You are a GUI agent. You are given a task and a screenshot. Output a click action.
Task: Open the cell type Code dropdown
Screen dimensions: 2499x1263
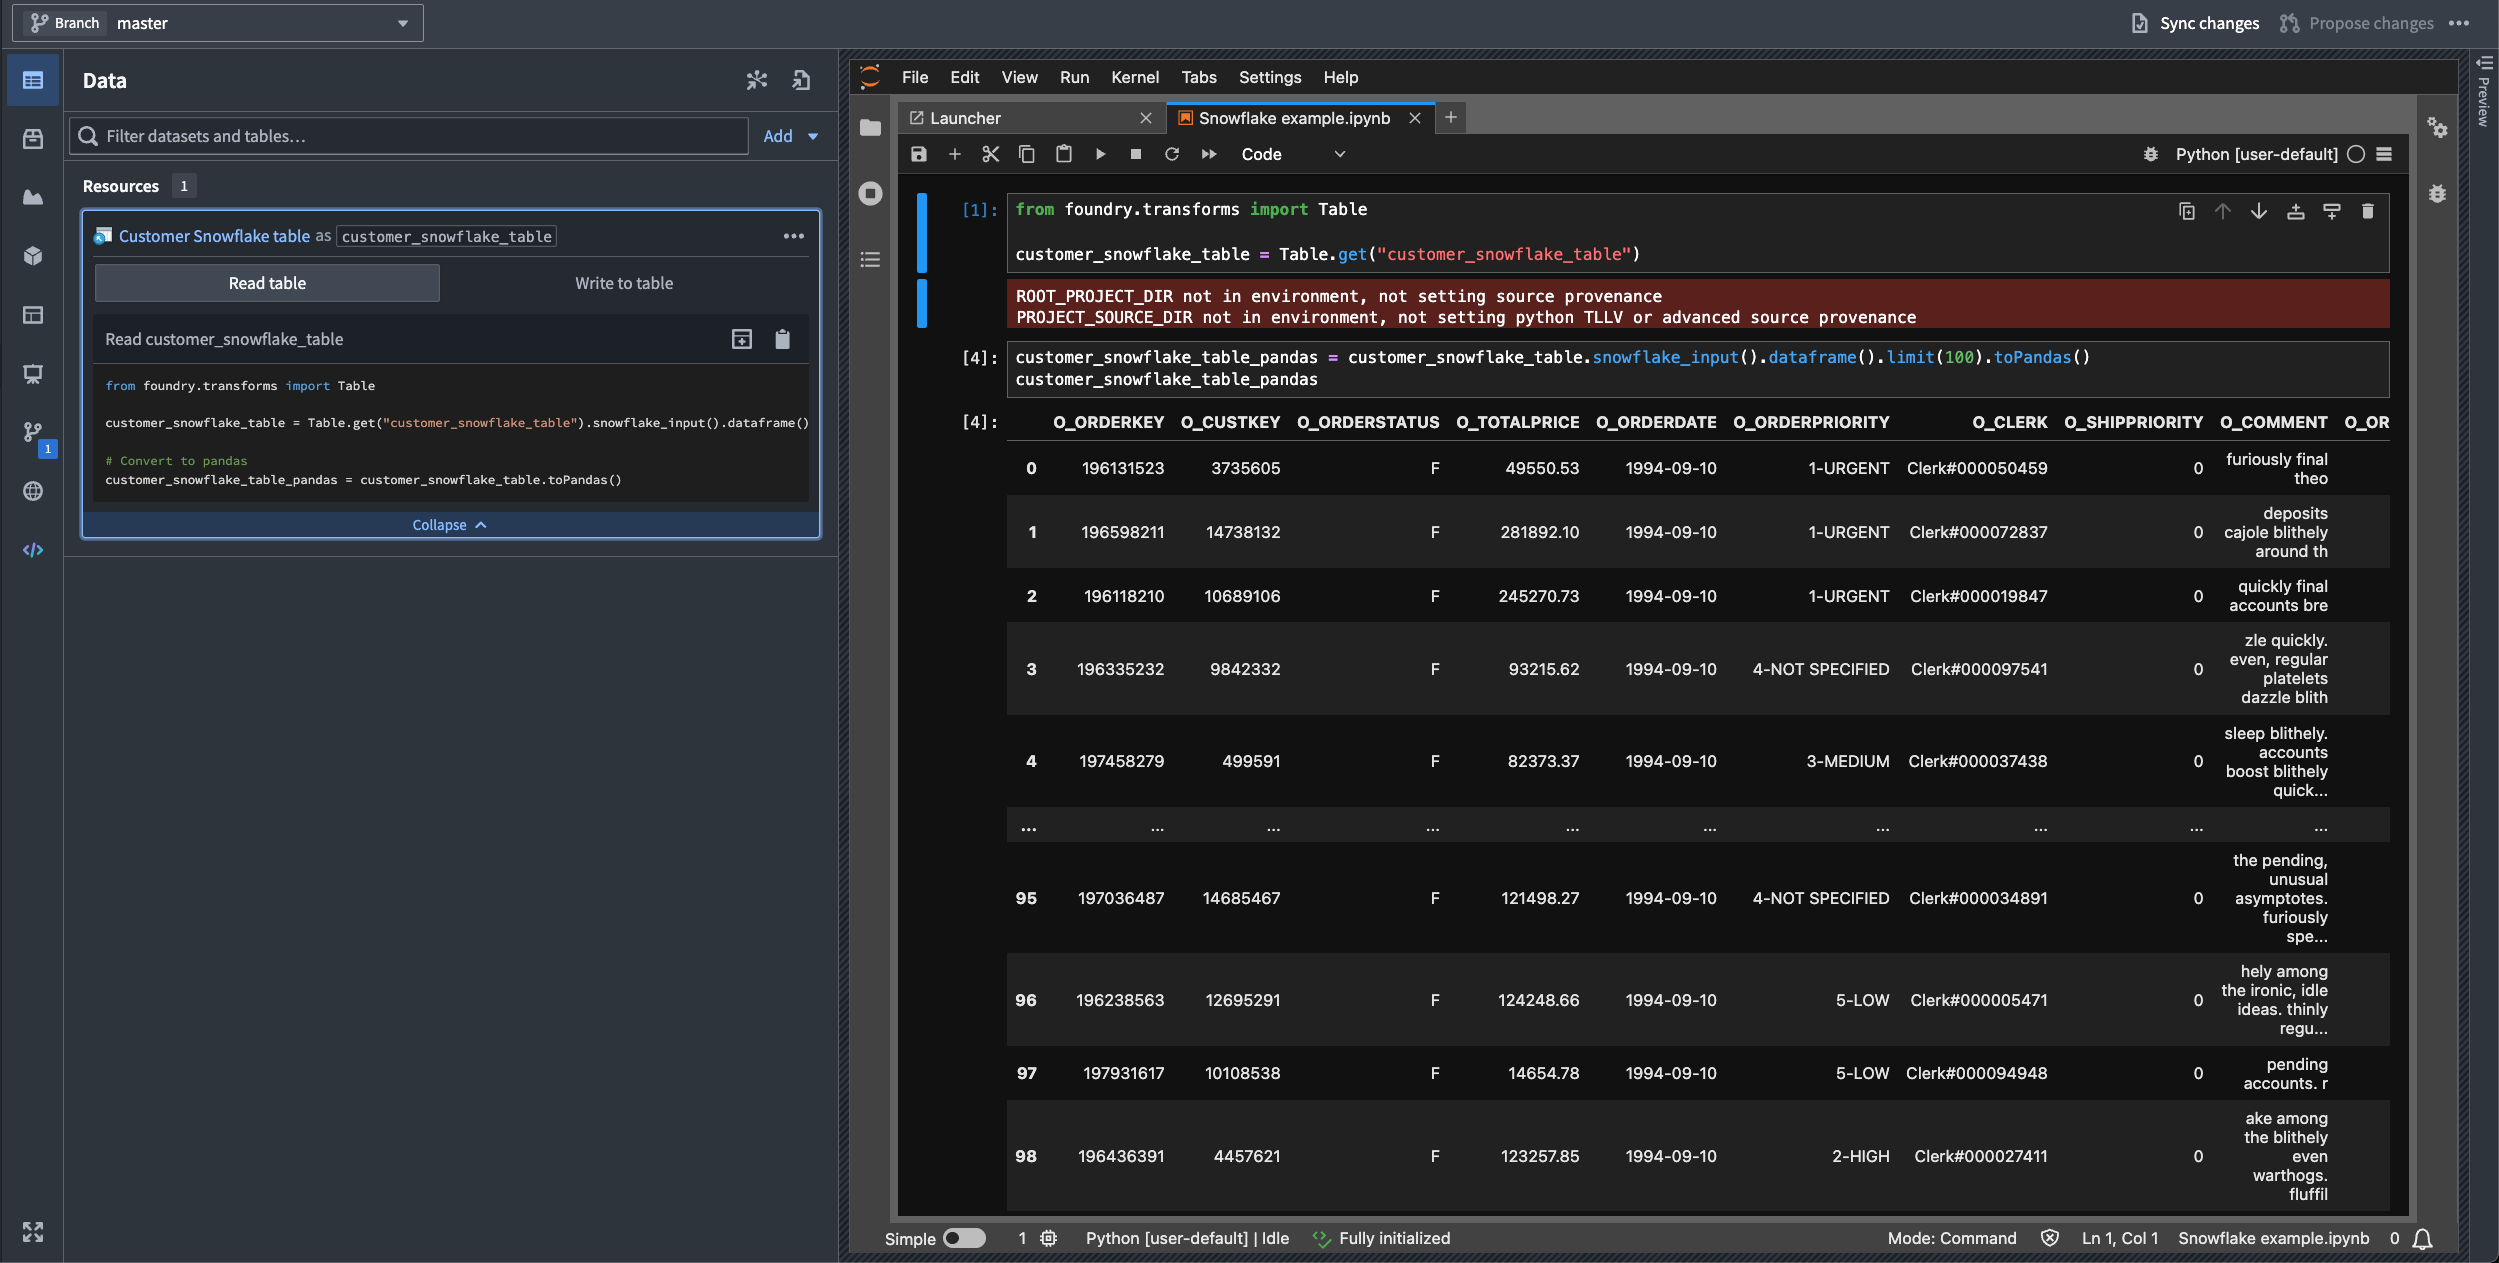coord(1290,154)
